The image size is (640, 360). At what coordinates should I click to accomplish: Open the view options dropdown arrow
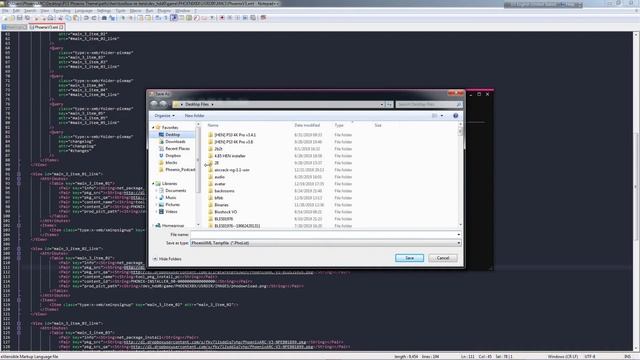(x=442, y=116)
